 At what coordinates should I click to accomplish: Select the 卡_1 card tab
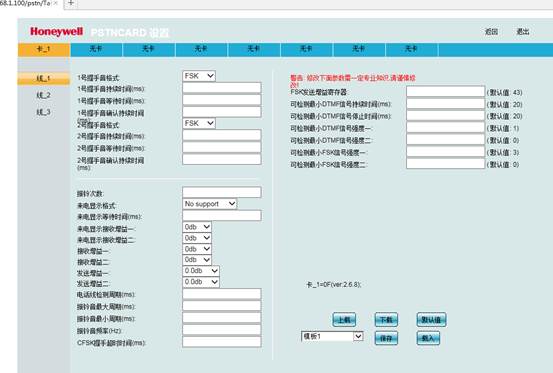[x=44, y=49]
